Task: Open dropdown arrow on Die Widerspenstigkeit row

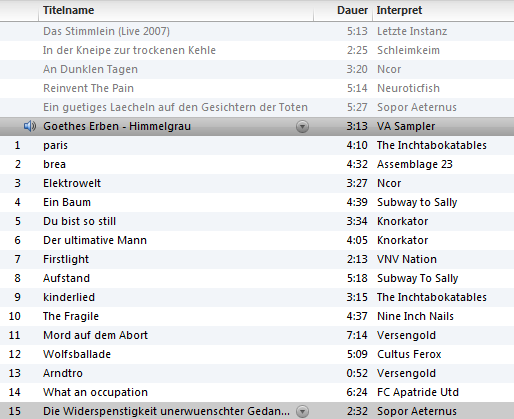Action: pyautogui.click(x=302, y=412)
